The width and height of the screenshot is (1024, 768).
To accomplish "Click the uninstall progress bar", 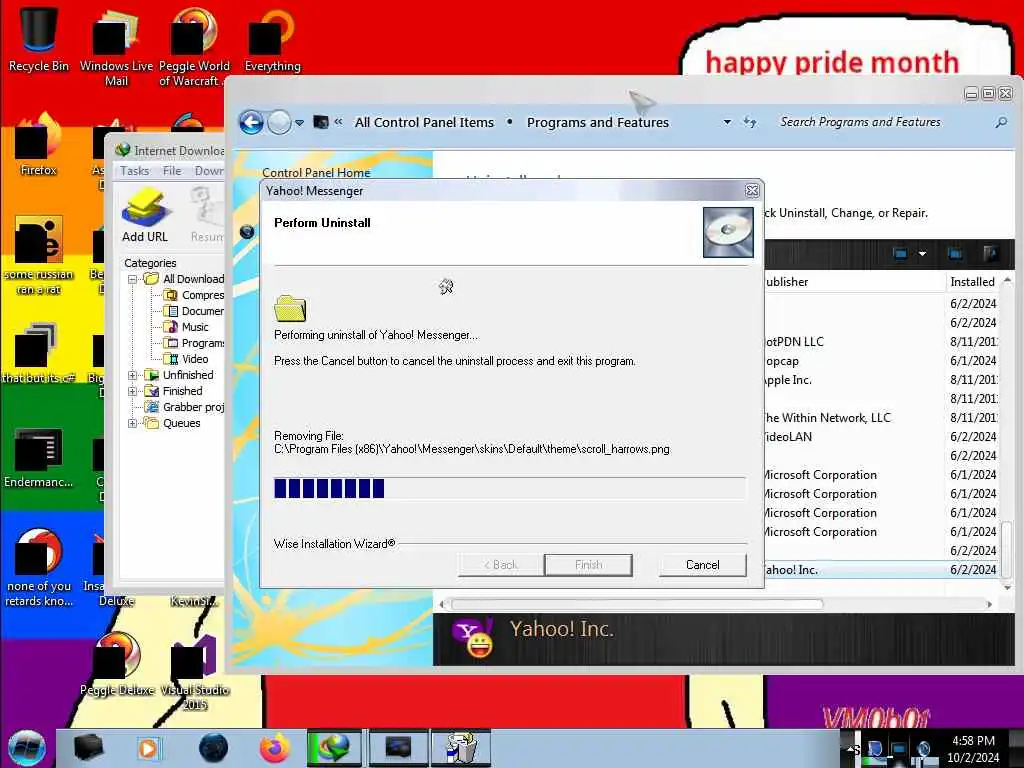I will 509,488.
